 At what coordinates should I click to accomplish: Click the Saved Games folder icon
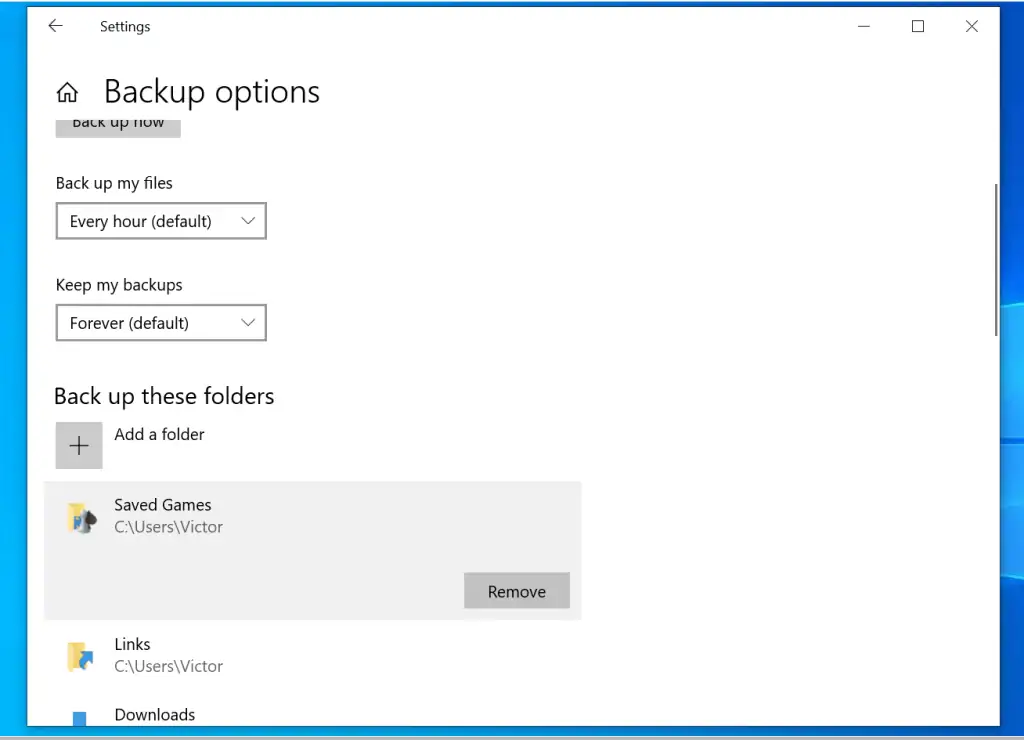coord(80,517)
